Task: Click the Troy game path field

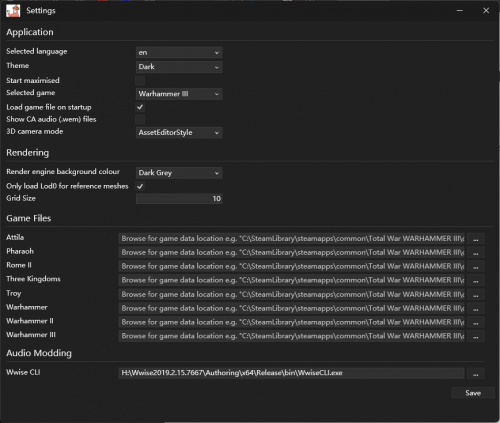Action: (x=291, y=294)
